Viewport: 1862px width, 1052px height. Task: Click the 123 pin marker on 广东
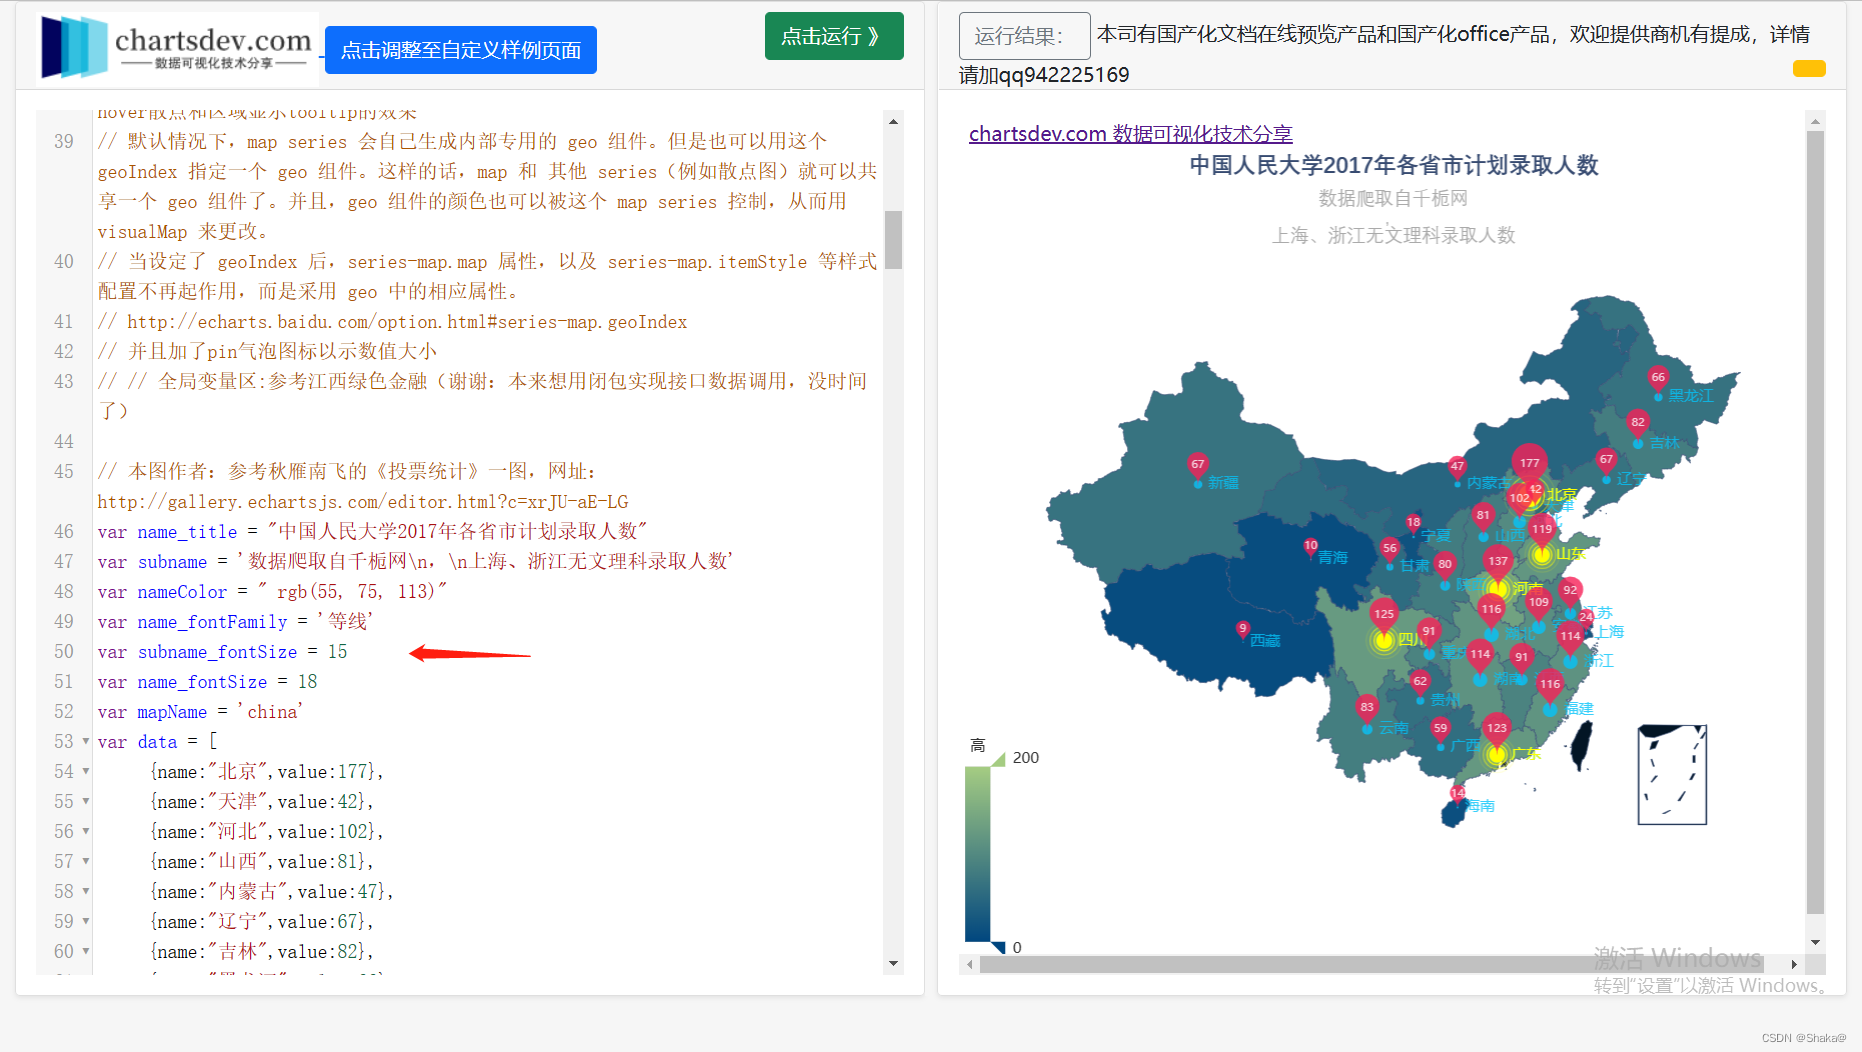coord(1496,729)
